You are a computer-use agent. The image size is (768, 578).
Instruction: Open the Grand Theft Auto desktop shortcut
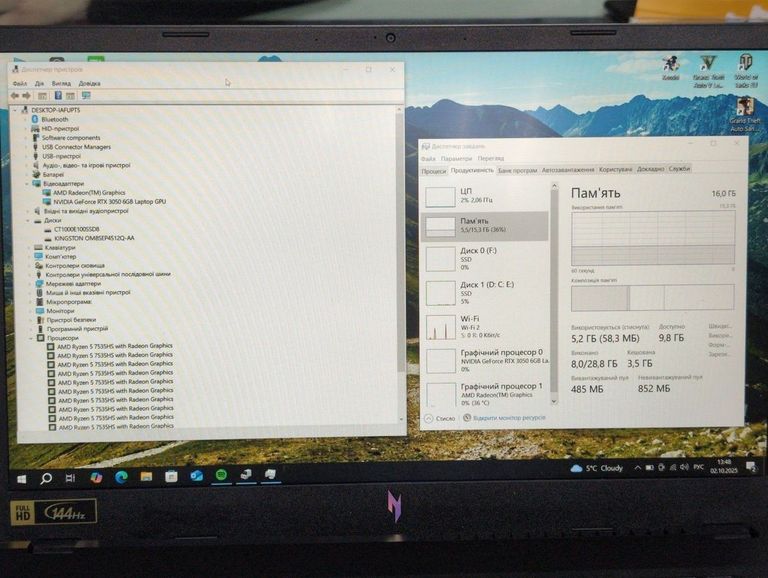744,115
